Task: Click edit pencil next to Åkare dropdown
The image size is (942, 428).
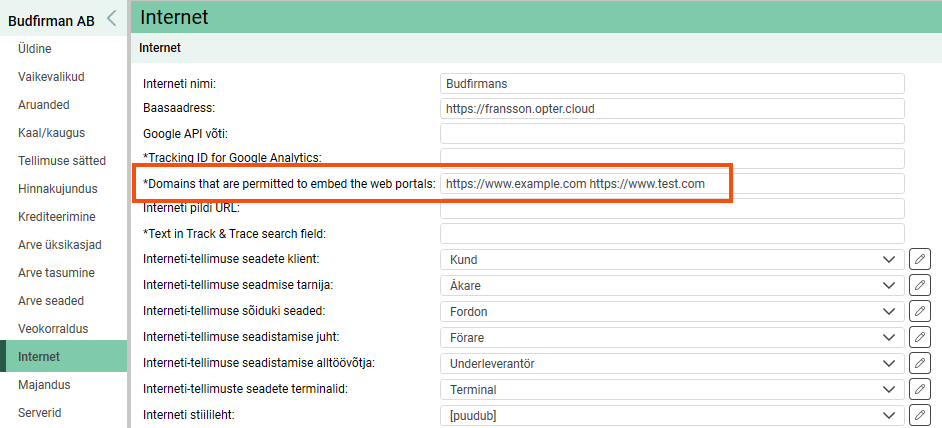Action: point(920,285)
